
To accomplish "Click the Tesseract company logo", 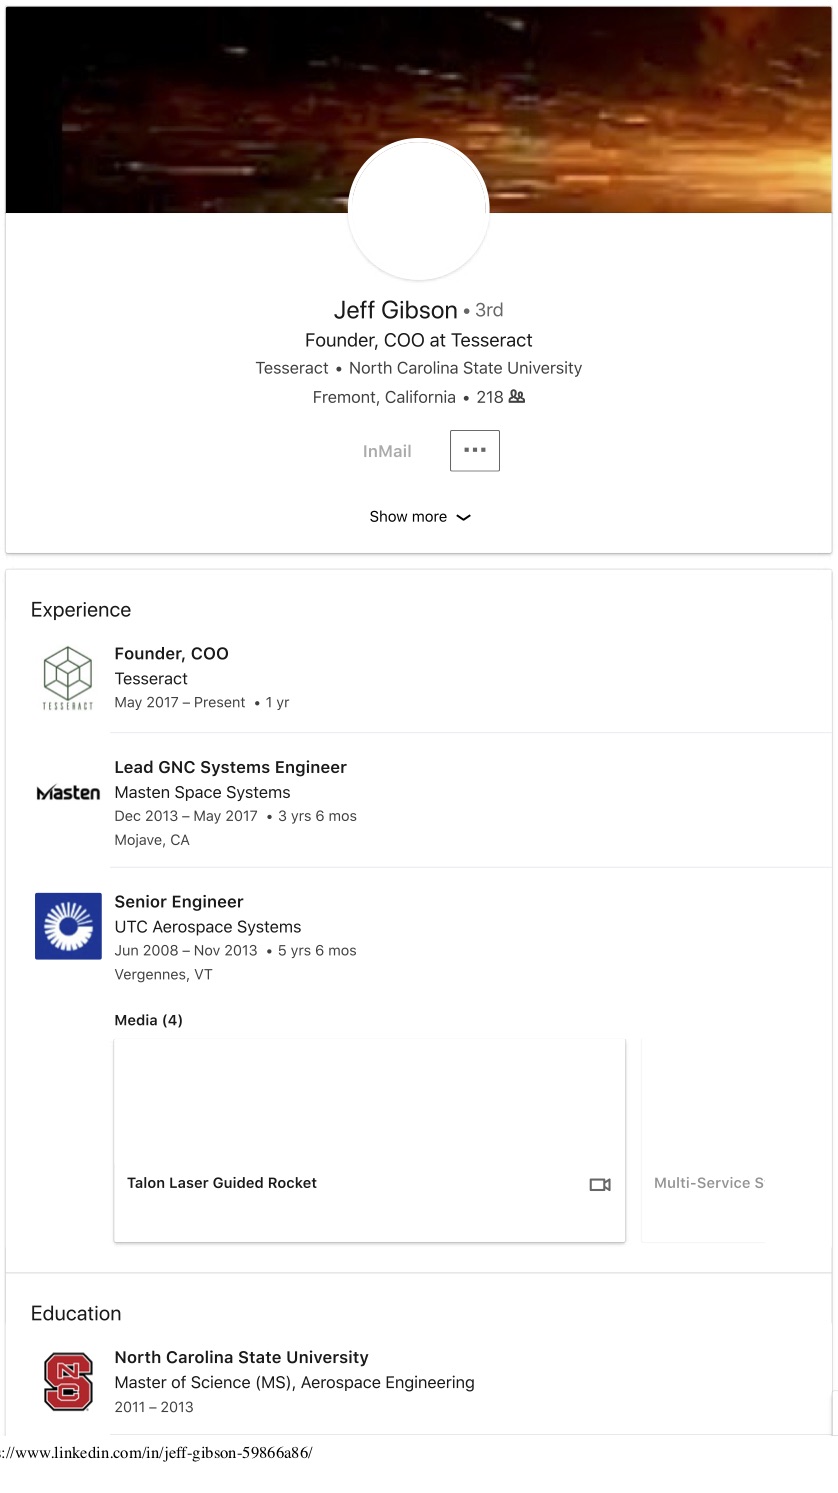I will (x=68, y=677).
